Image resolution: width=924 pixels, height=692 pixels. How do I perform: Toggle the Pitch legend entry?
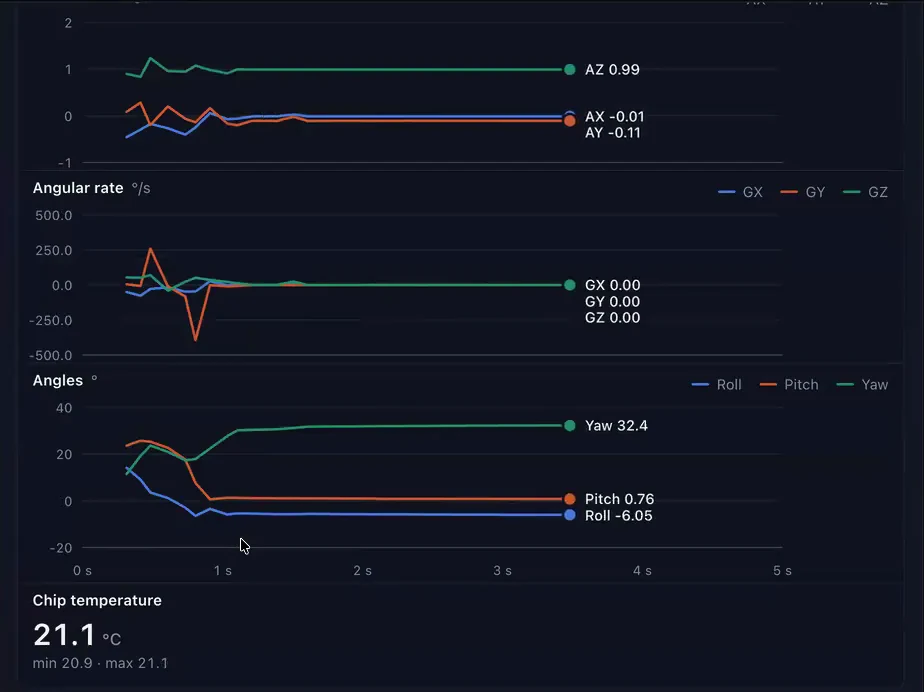click(x=789, y=385)
